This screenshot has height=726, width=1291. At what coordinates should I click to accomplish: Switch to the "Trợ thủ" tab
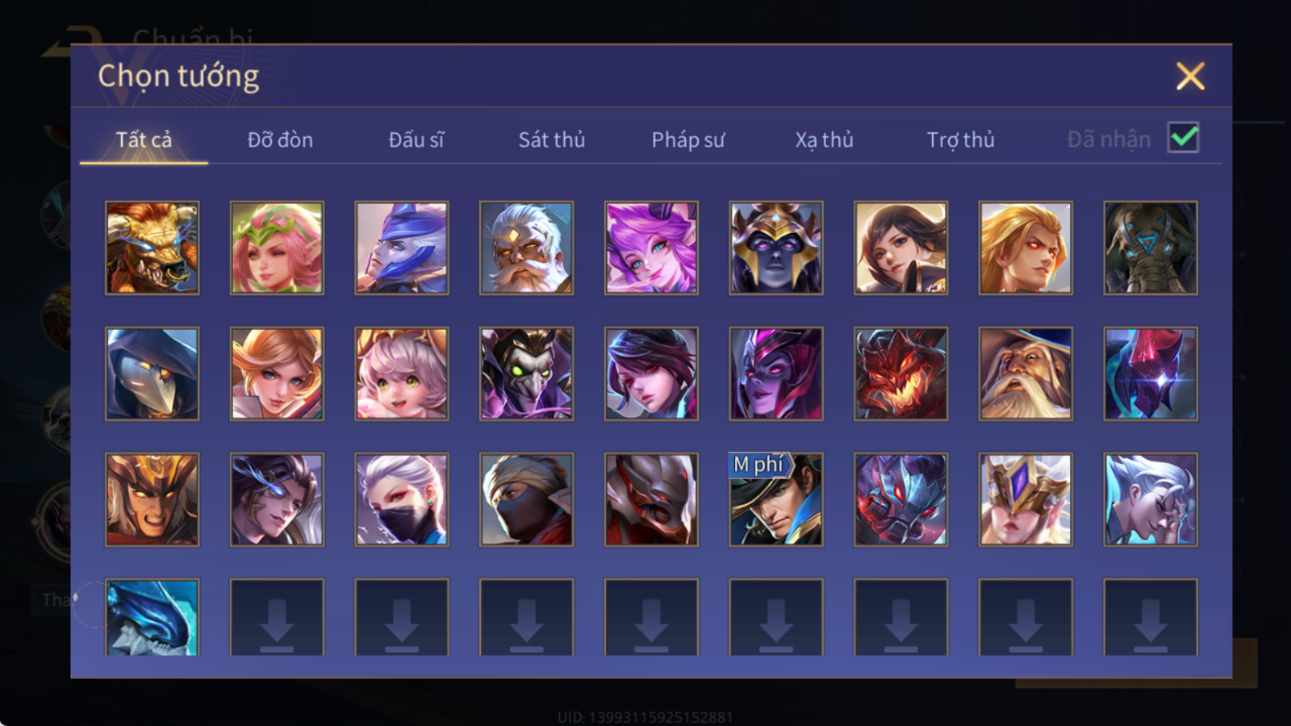point(960,140)
